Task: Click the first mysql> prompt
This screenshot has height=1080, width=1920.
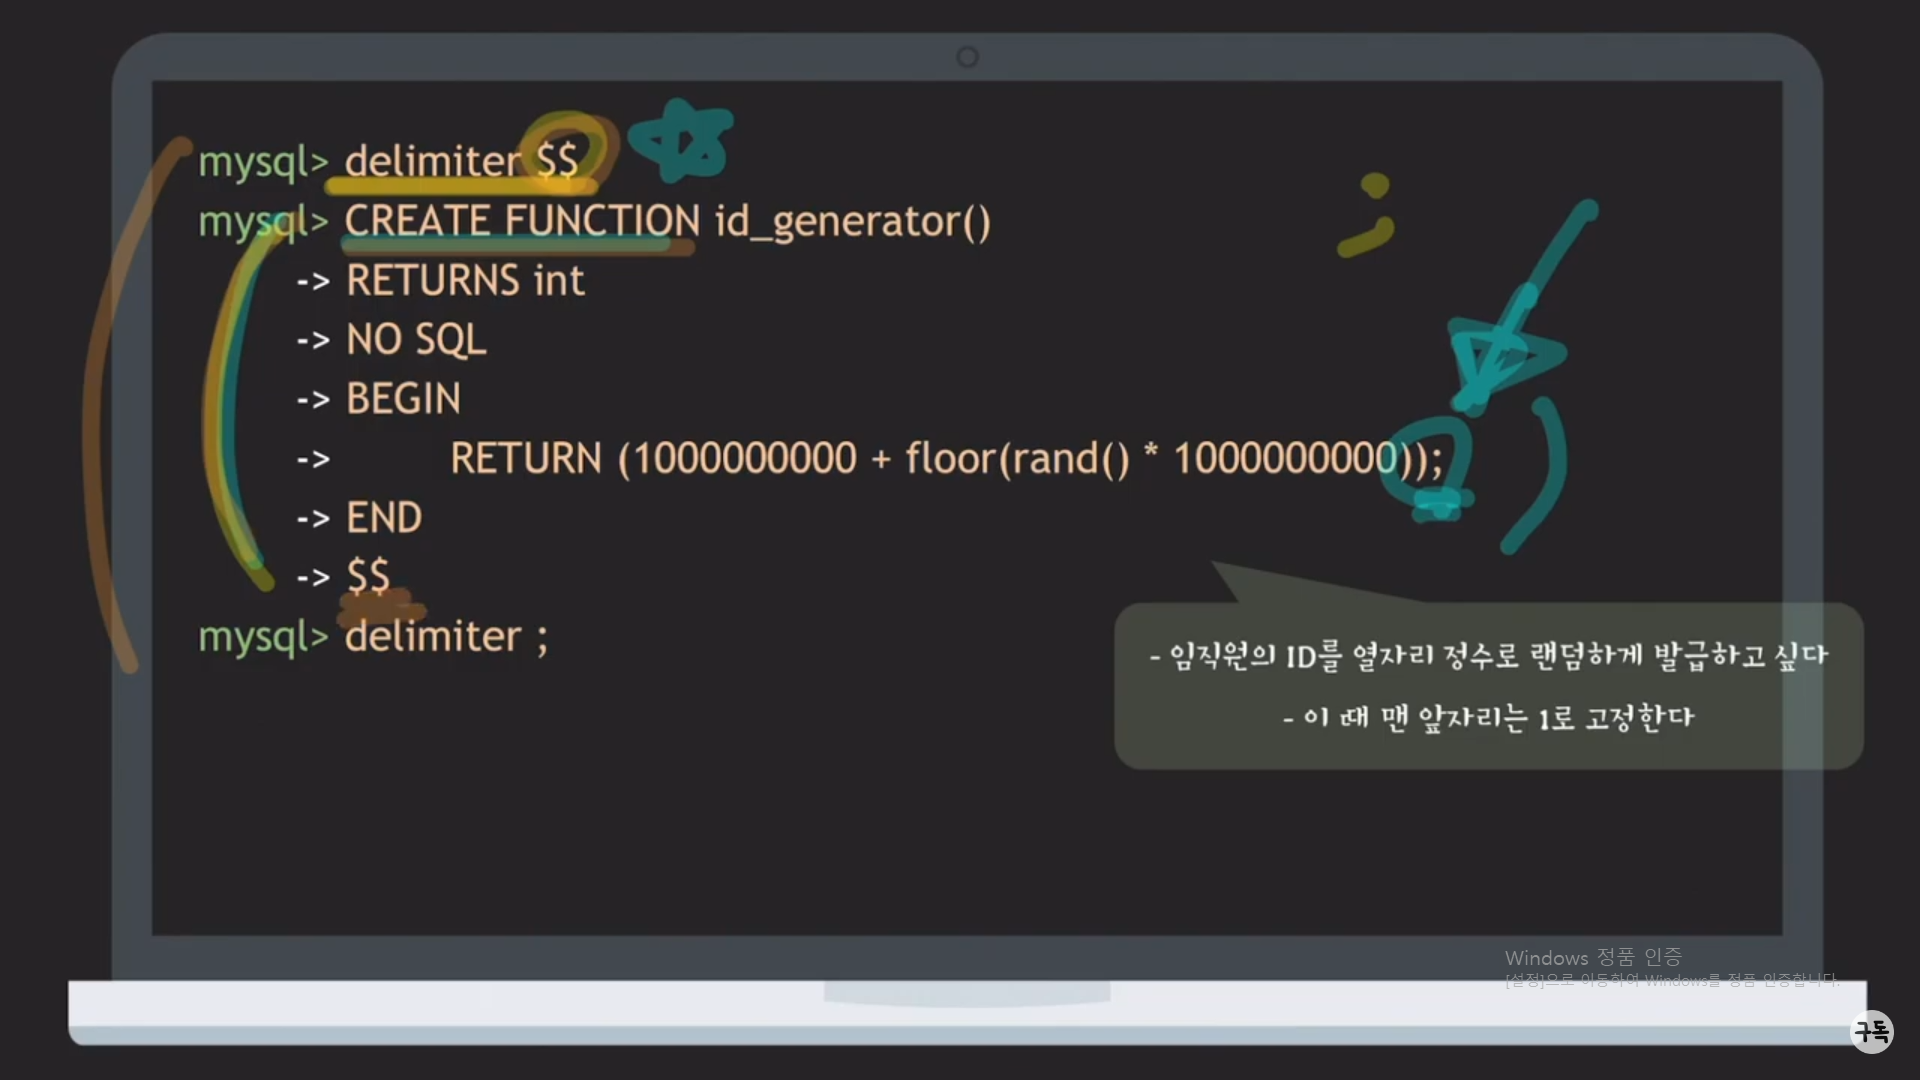Action: coord(263,162)
